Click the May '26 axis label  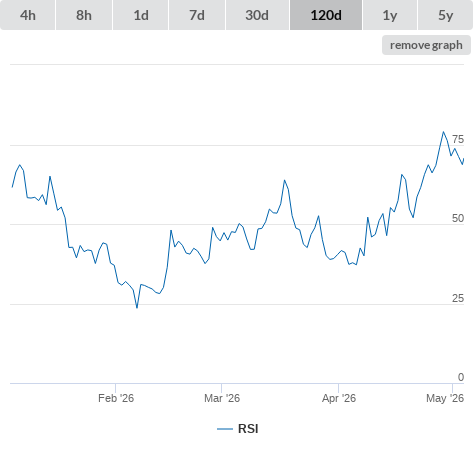[445, 398]
